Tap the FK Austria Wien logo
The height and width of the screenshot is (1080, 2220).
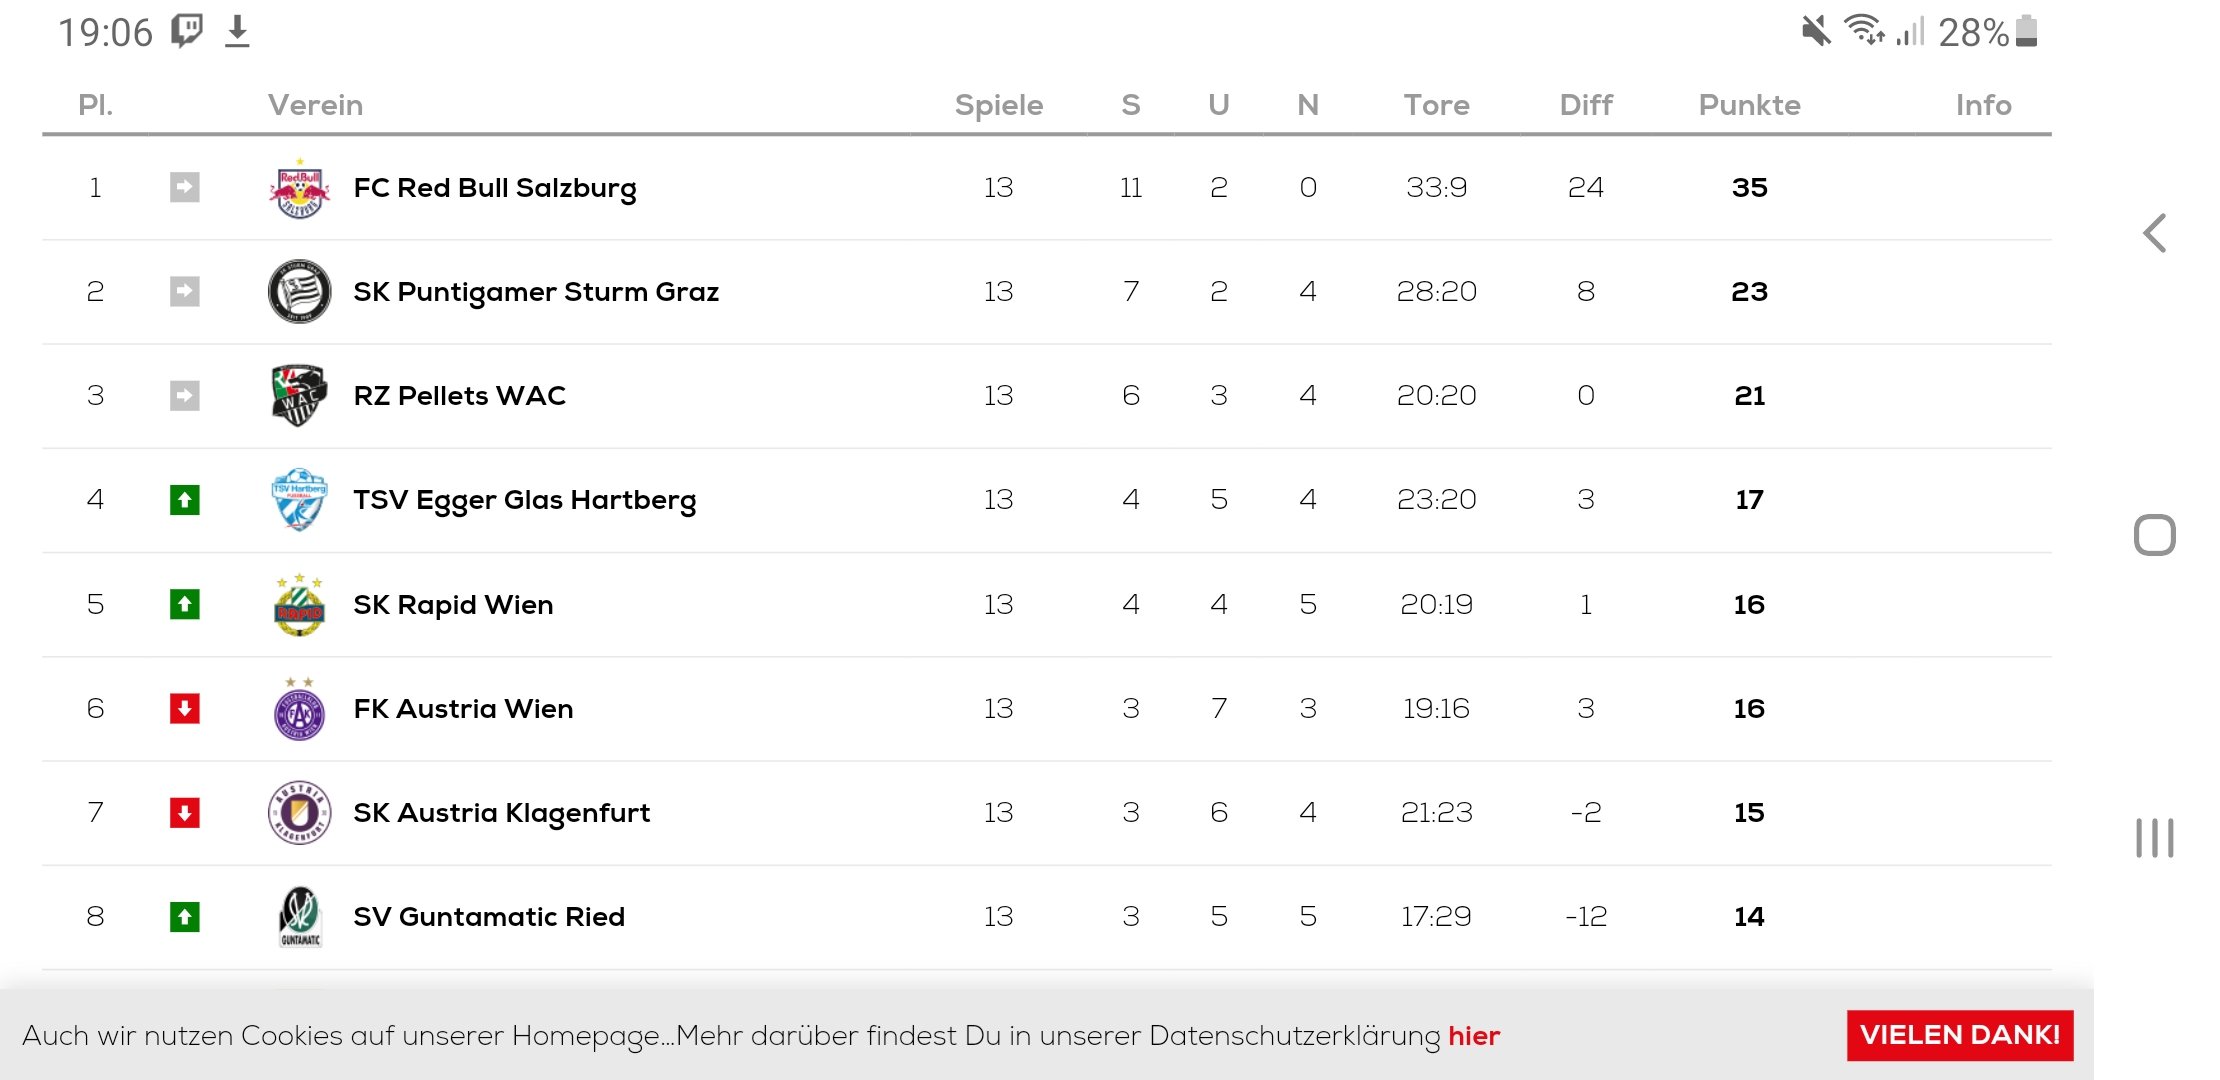(299, 709)
